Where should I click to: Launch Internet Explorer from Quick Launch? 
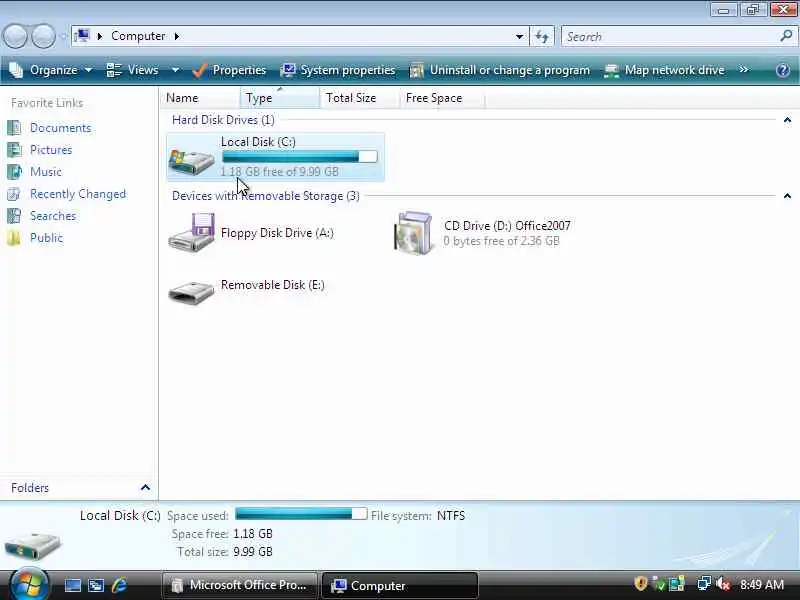click(x=119, y=585)
